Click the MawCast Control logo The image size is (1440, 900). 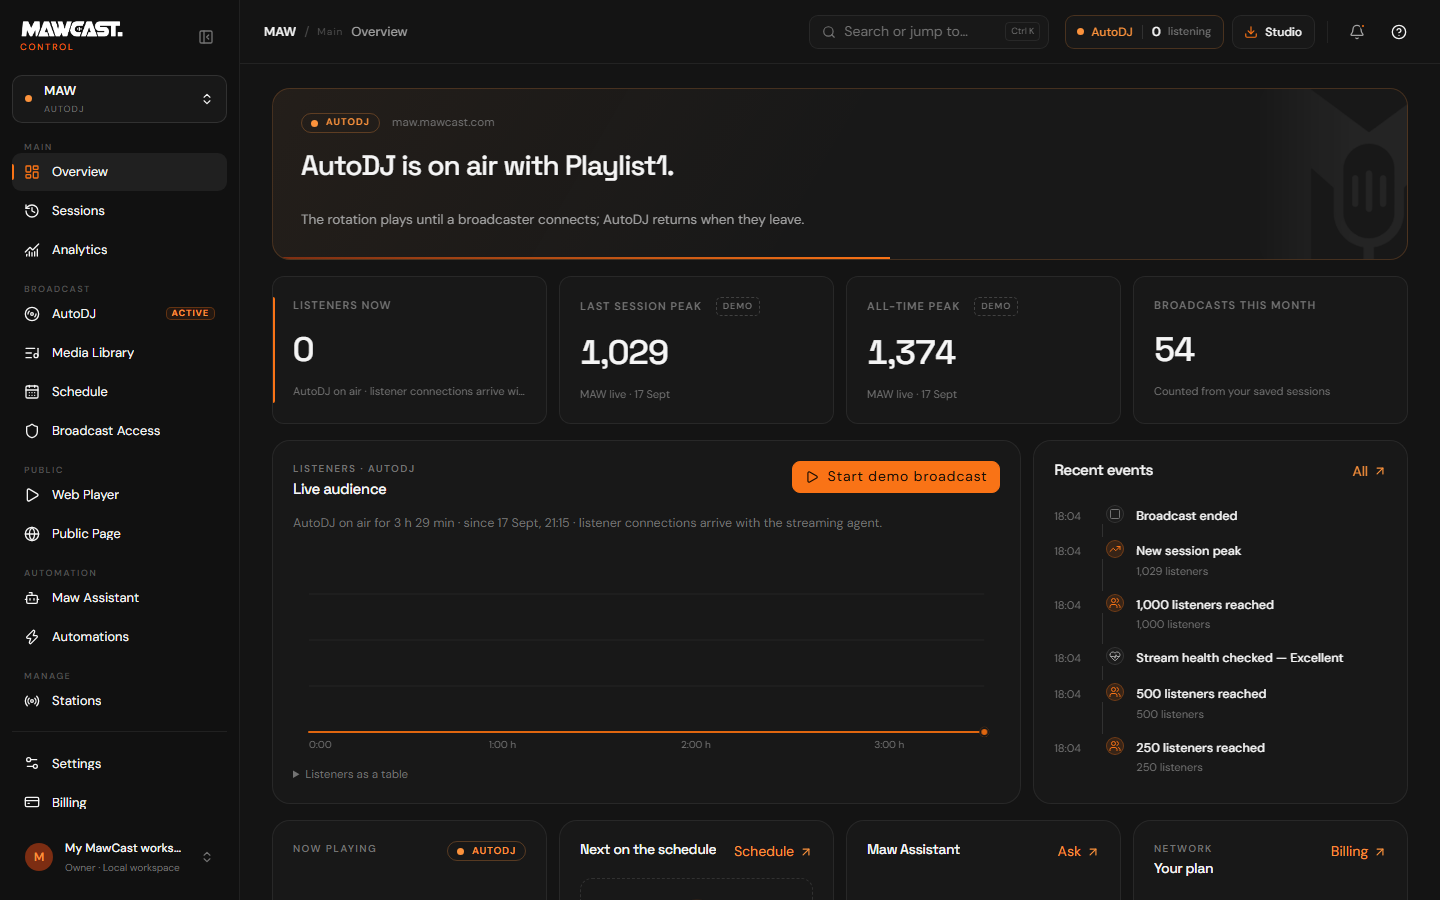pyautogui.click(x=71, y=36)
